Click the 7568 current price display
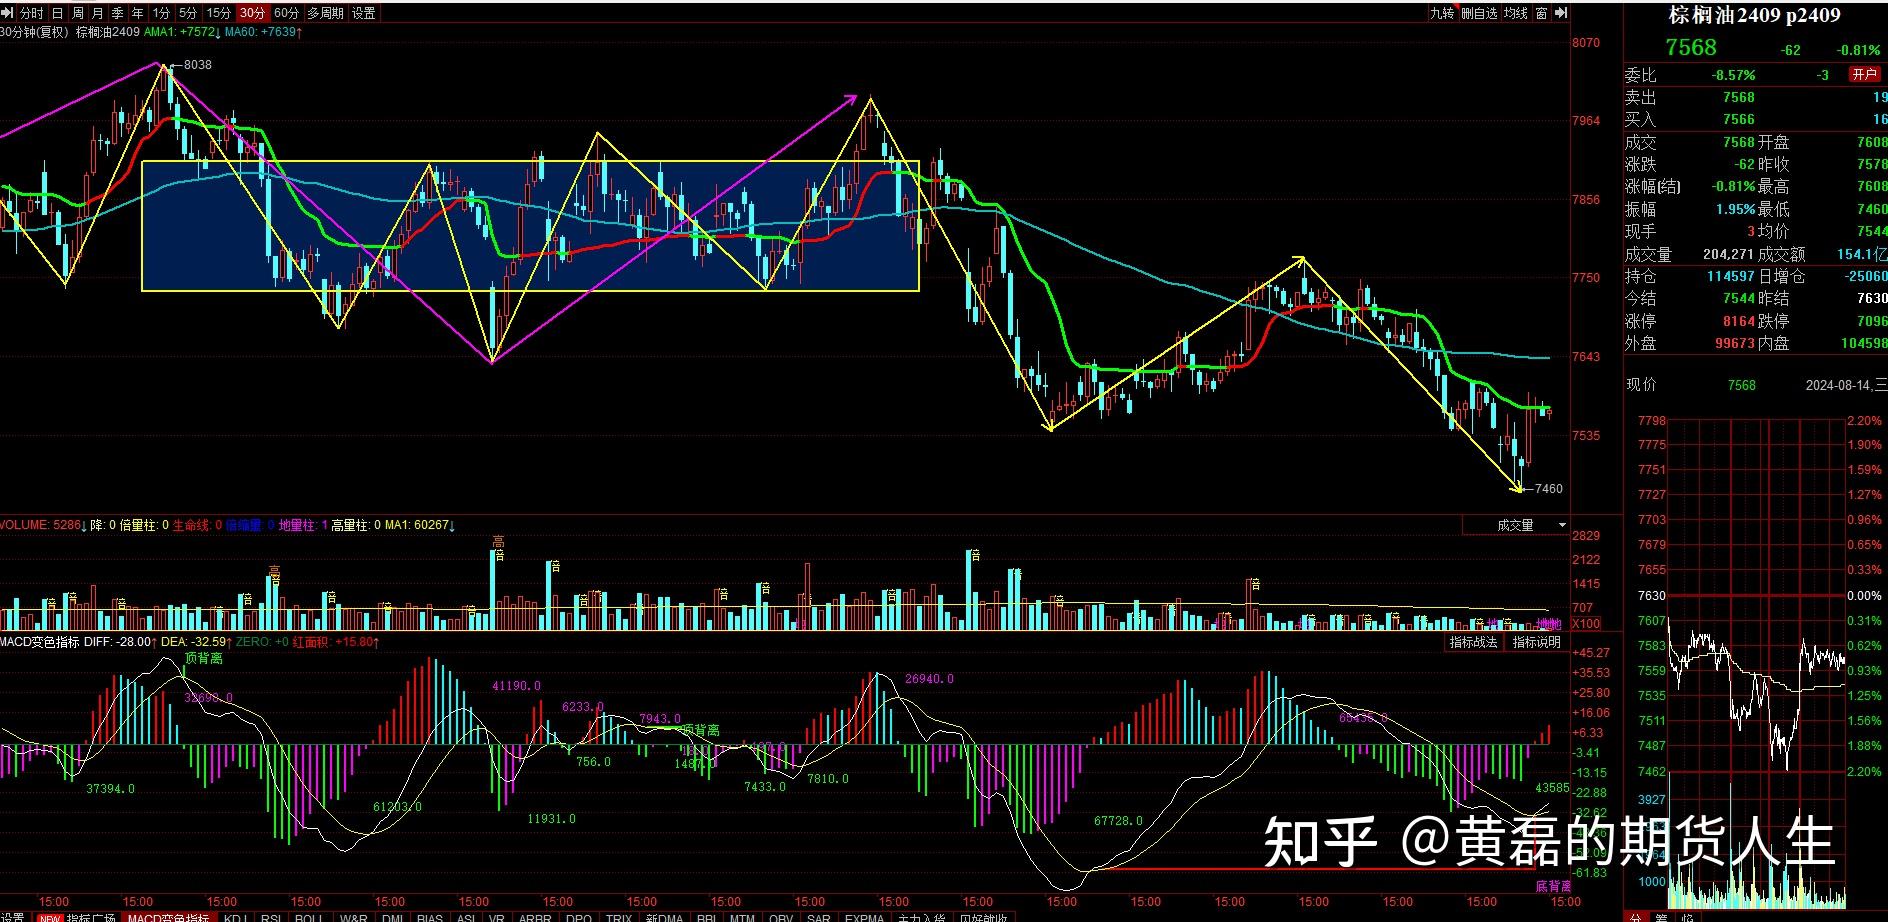The height and width of the screenshot is (922, 1888). tap(1693, 47)
